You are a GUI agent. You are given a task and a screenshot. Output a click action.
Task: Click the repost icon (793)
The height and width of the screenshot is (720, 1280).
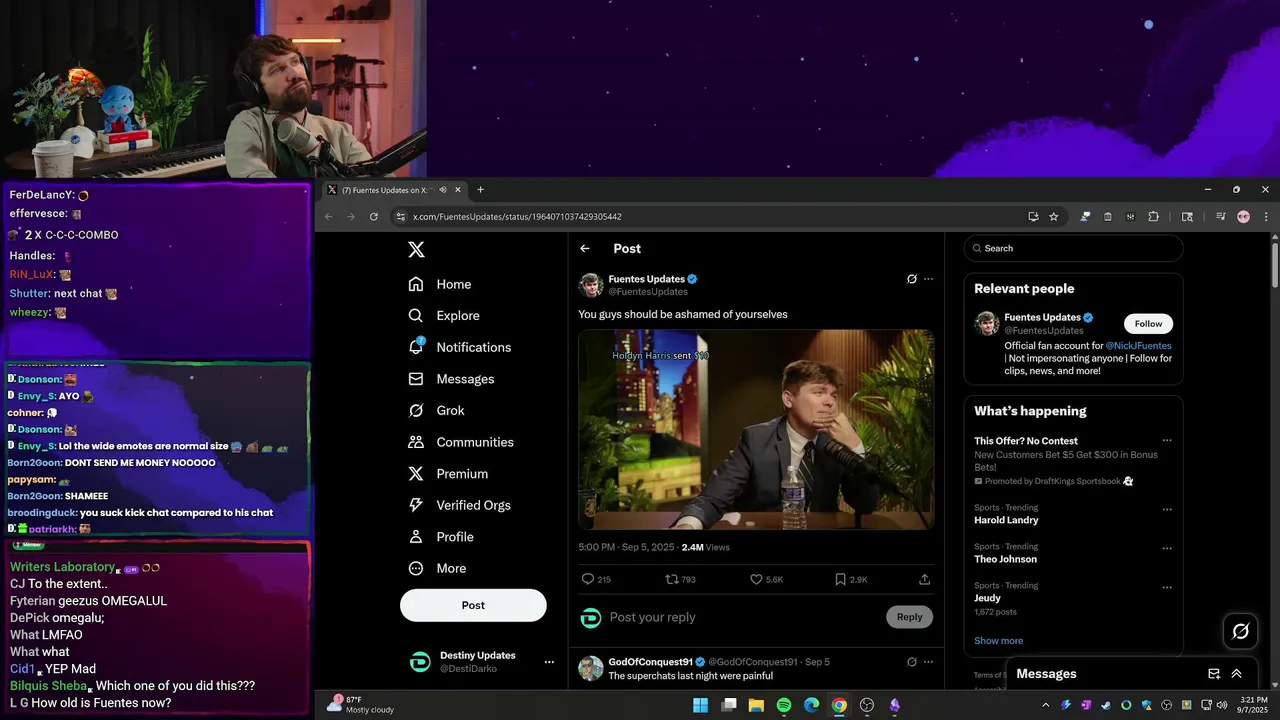coord(672,579)
